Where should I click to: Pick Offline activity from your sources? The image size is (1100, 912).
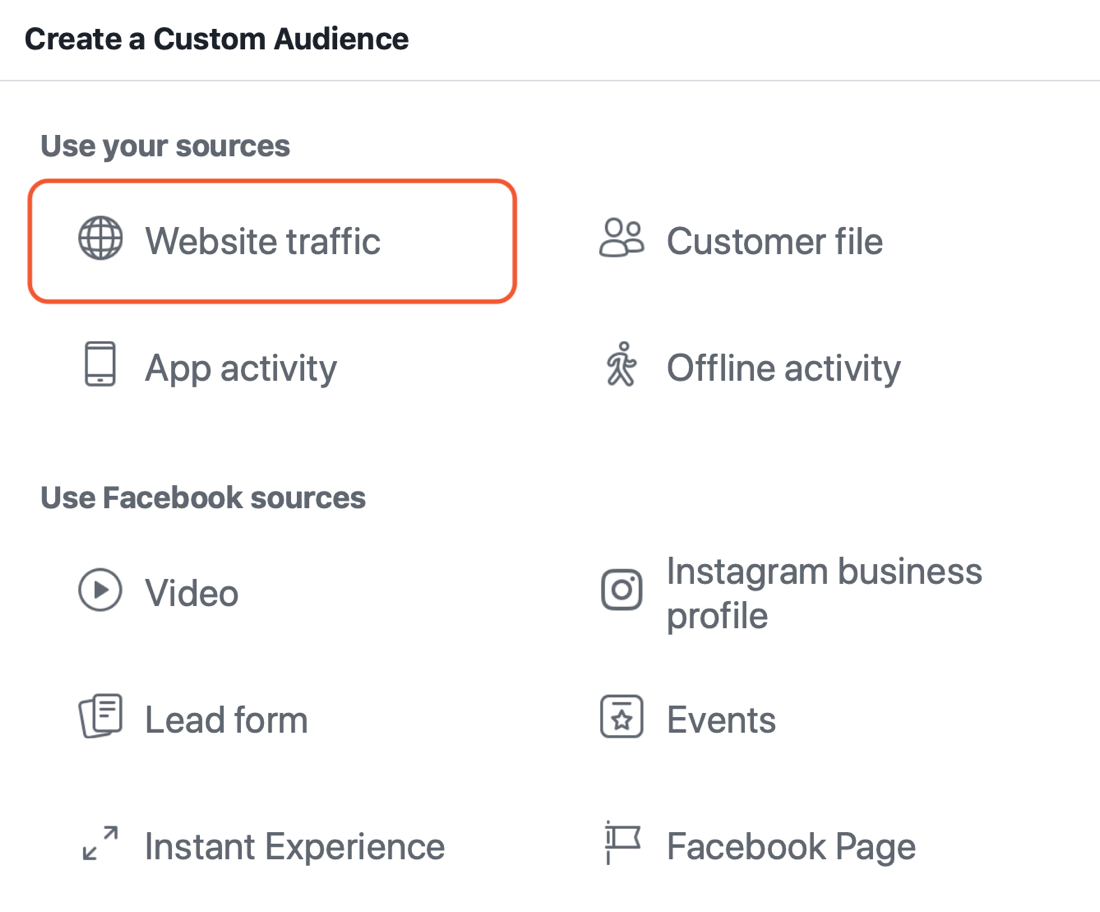point(783,367)
